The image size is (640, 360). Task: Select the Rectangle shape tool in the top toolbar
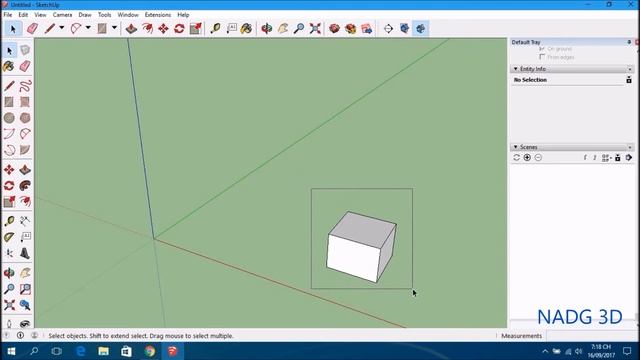[x=102, y=29]
